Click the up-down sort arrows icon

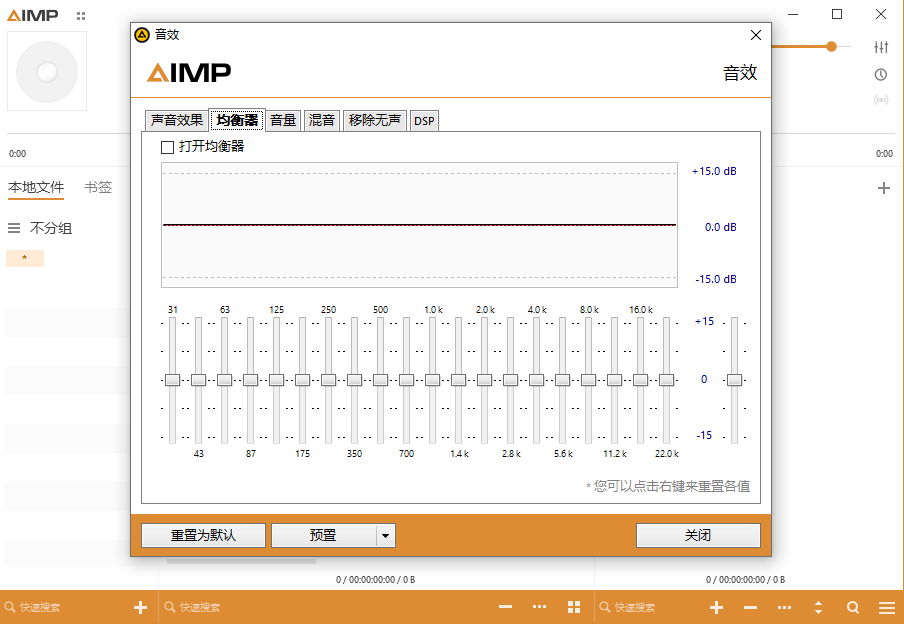(x=819, y=607)
